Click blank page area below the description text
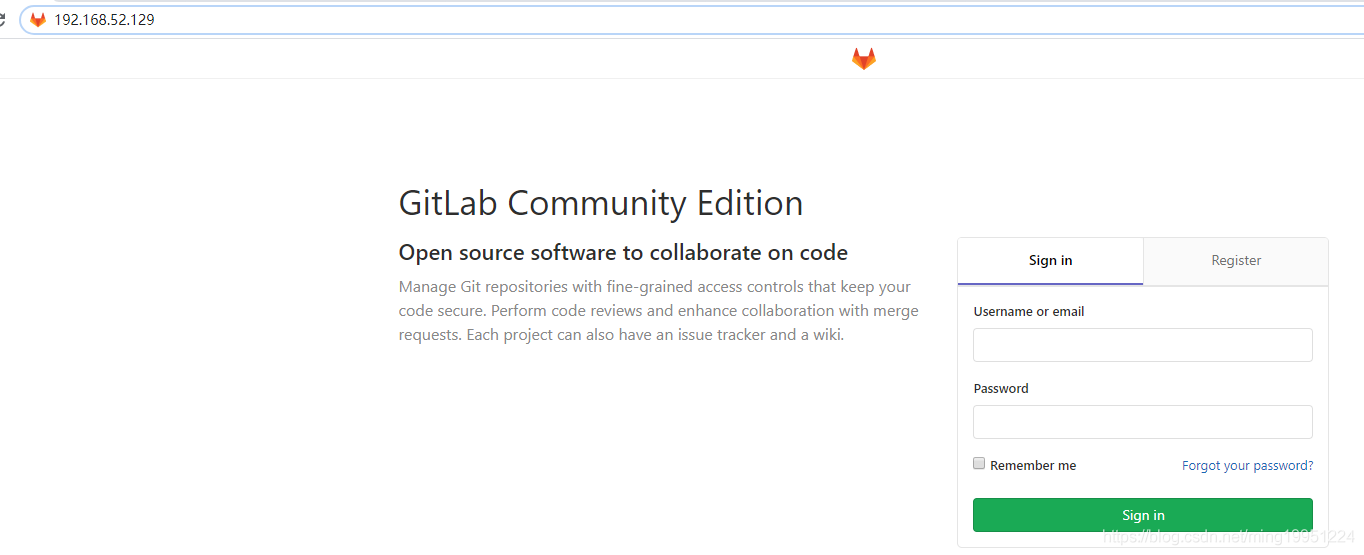This screenshot has width=1364, height=555. point(650,450)
